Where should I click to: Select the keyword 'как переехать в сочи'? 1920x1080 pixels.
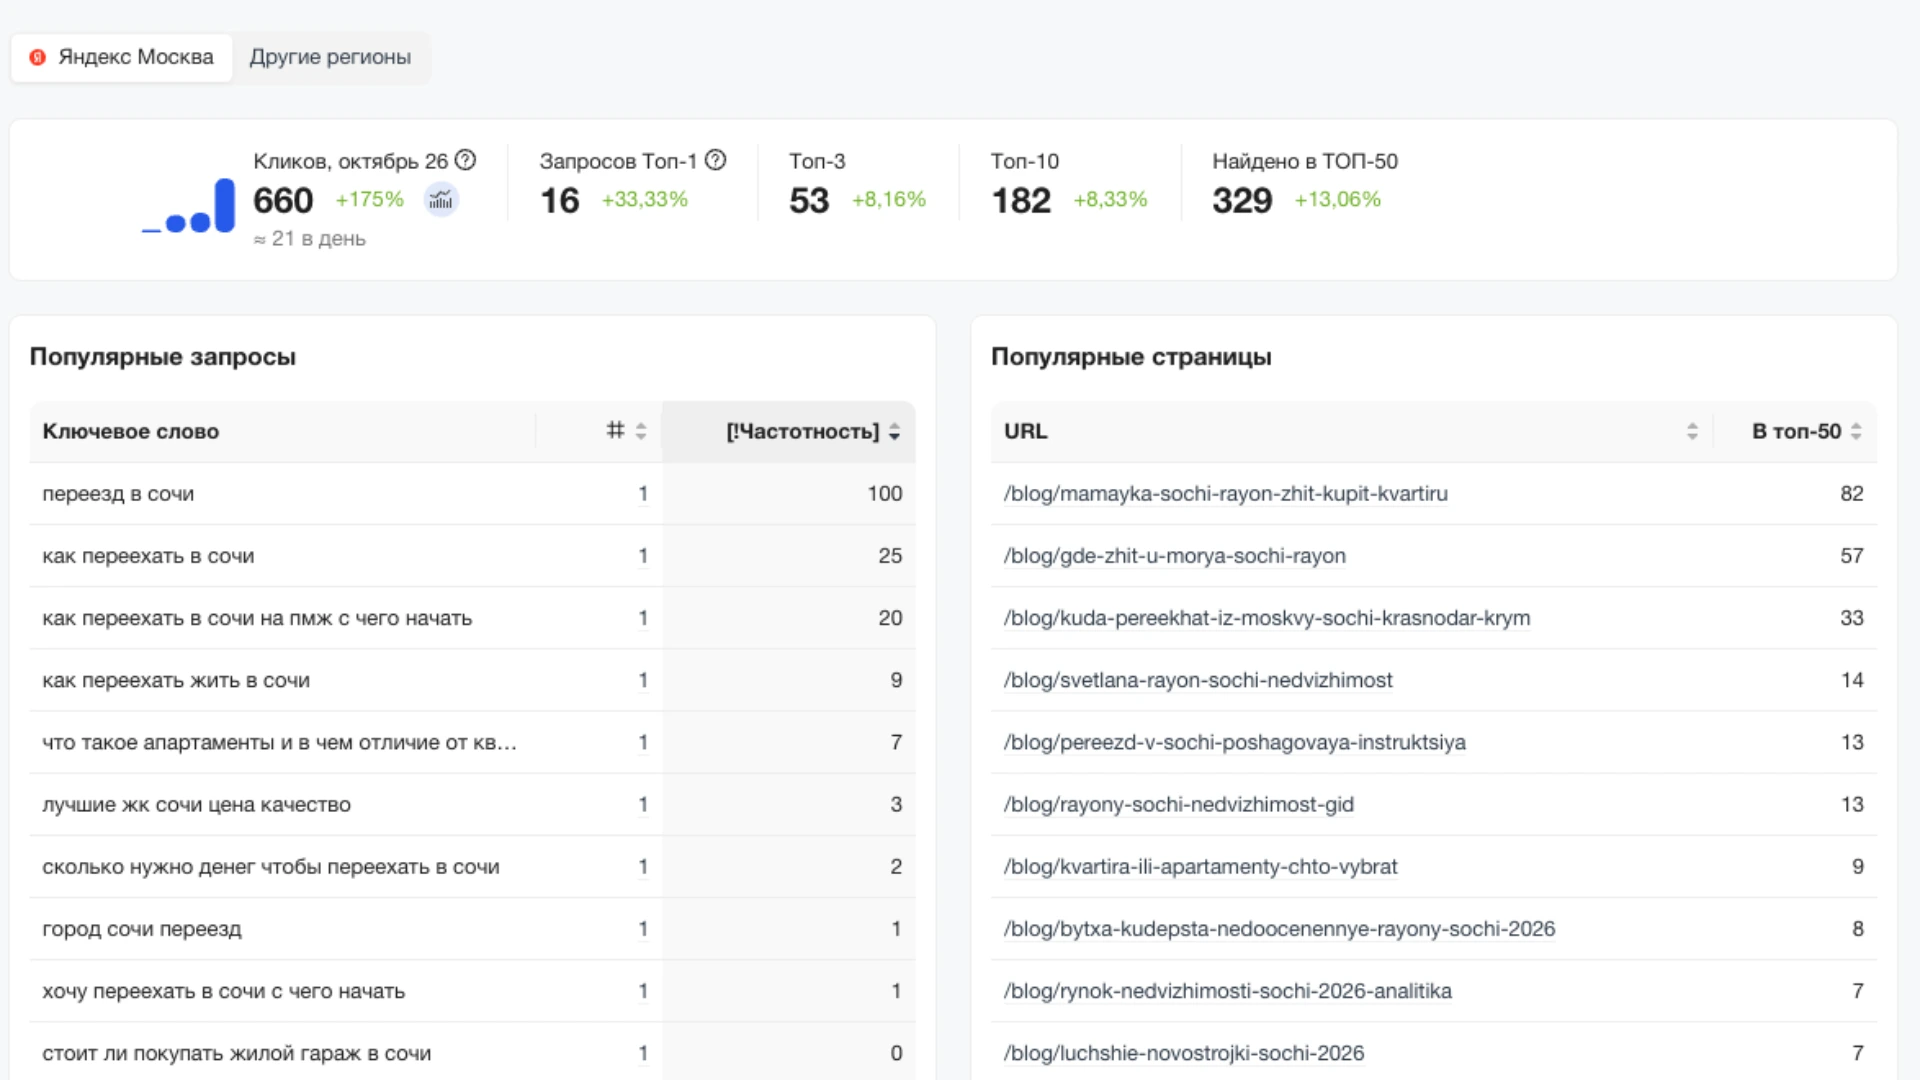[x=148, y=556]
